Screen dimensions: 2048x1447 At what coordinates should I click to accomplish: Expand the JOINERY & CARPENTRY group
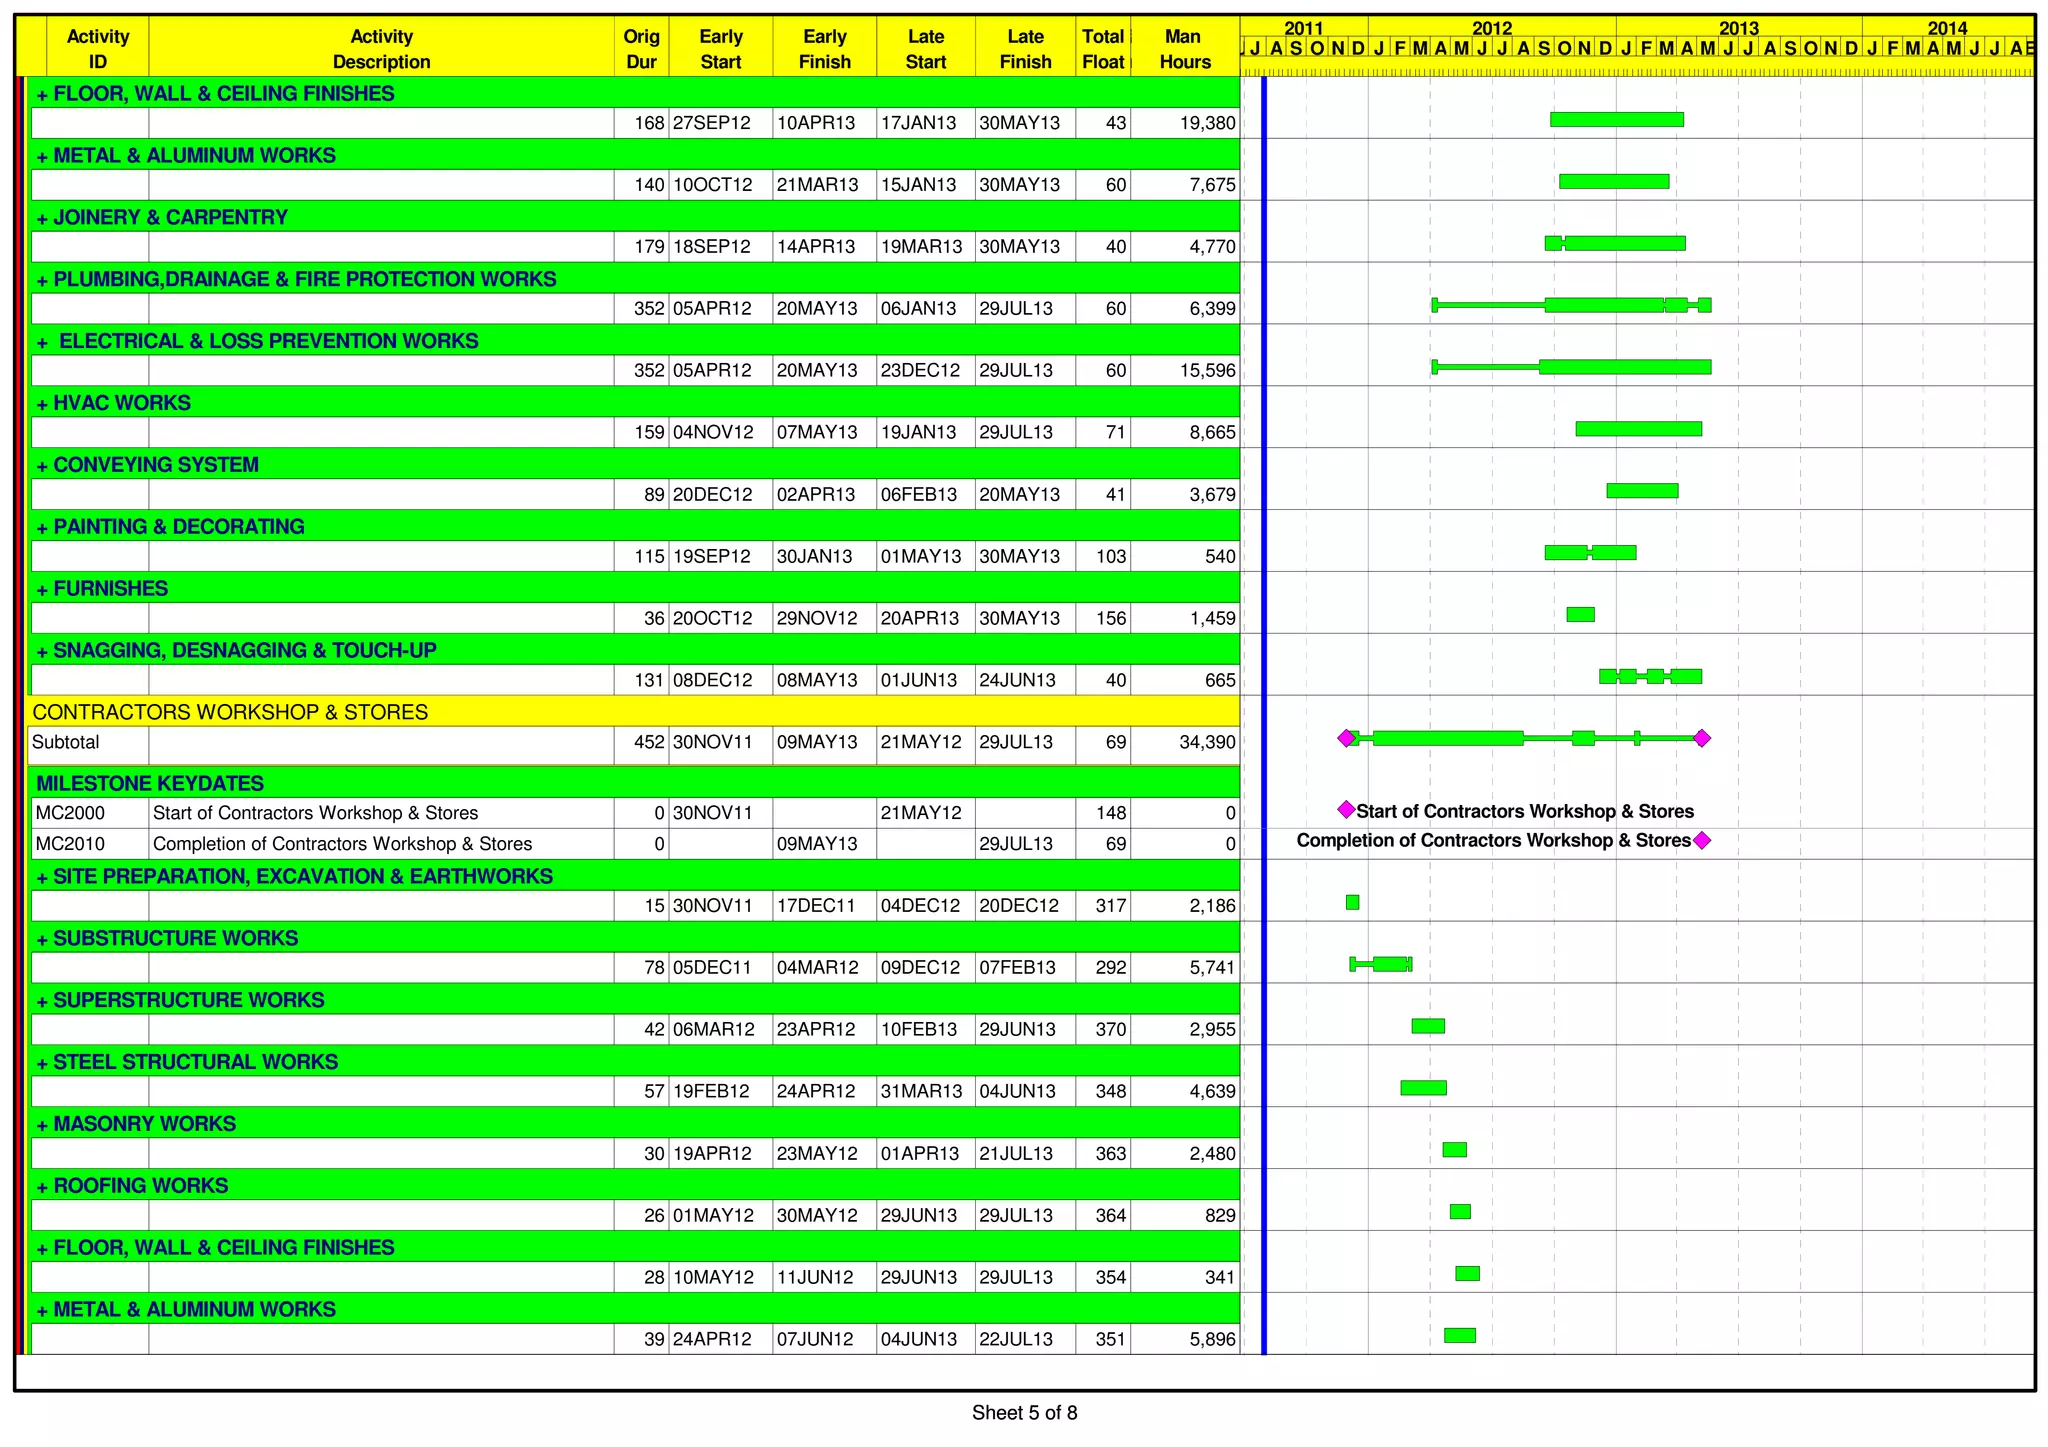pos(42,219)
